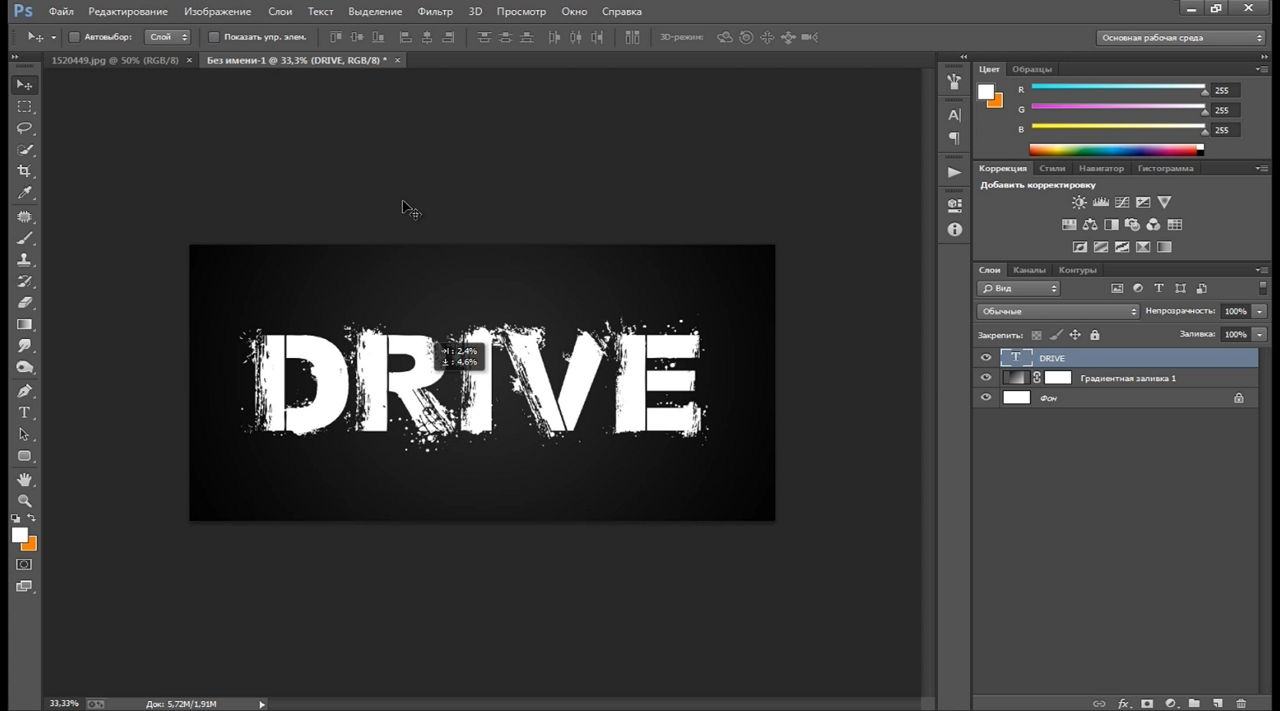Select the Move tool in toolbox
The image size is (1280, 711).
[x=24, y=85]
